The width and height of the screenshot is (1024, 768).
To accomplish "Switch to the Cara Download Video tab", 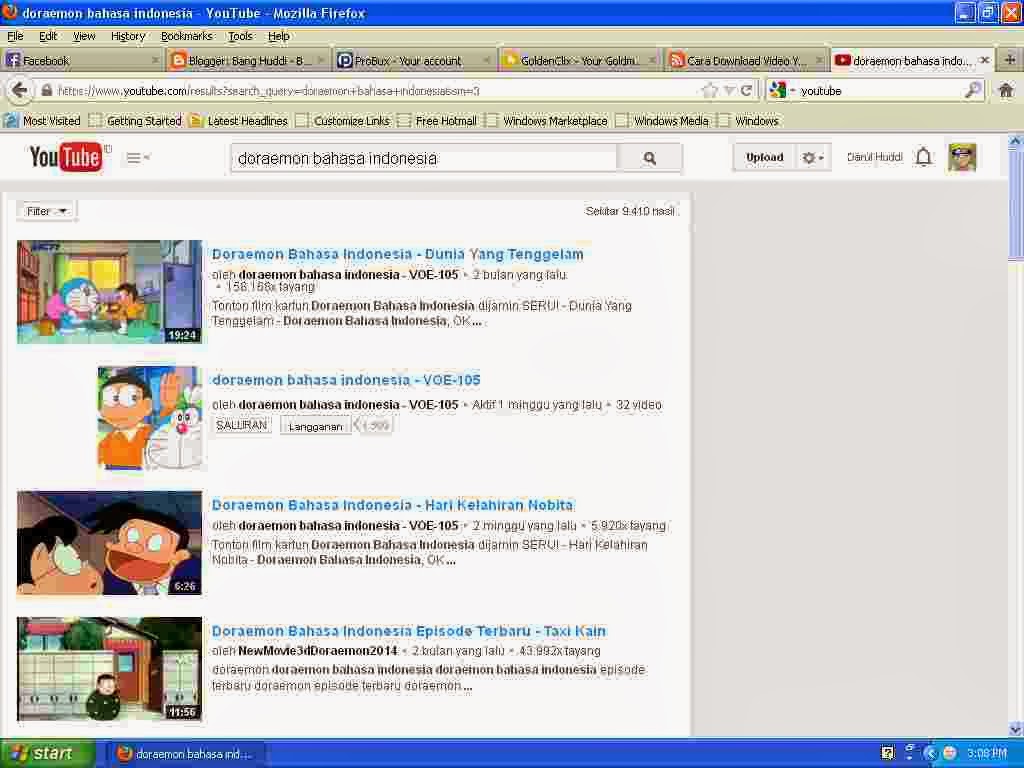I will pyautogui.click(x=746, y=61).
